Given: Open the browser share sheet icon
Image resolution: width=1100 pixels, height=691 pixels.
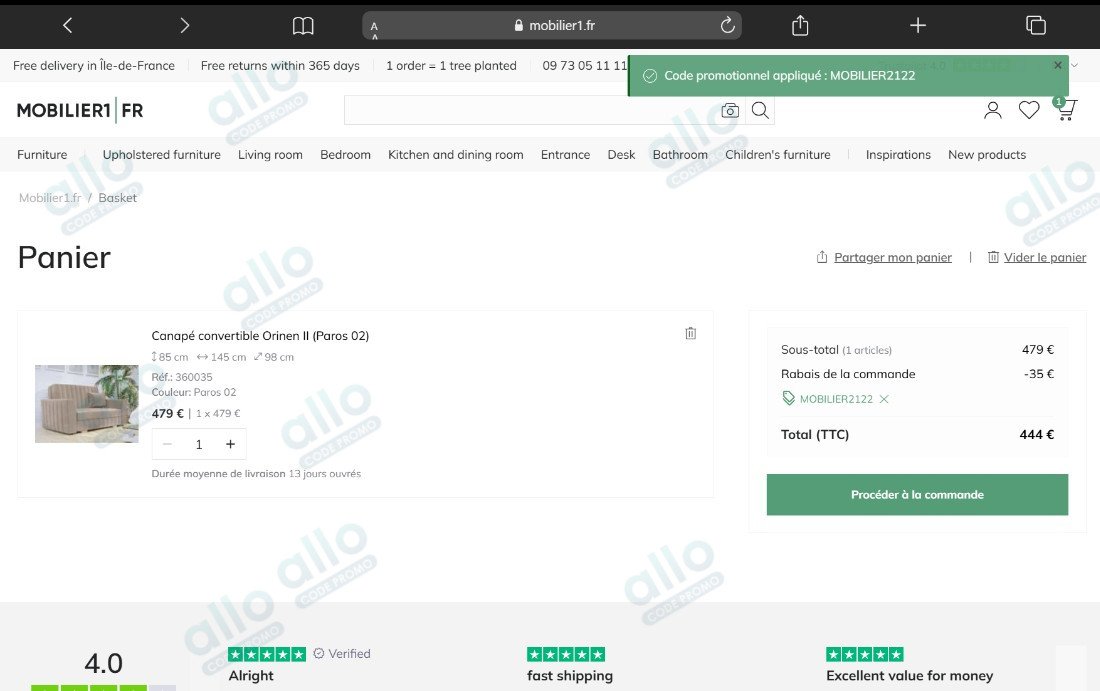Looking at the screenshot, I should click(800, 25).
